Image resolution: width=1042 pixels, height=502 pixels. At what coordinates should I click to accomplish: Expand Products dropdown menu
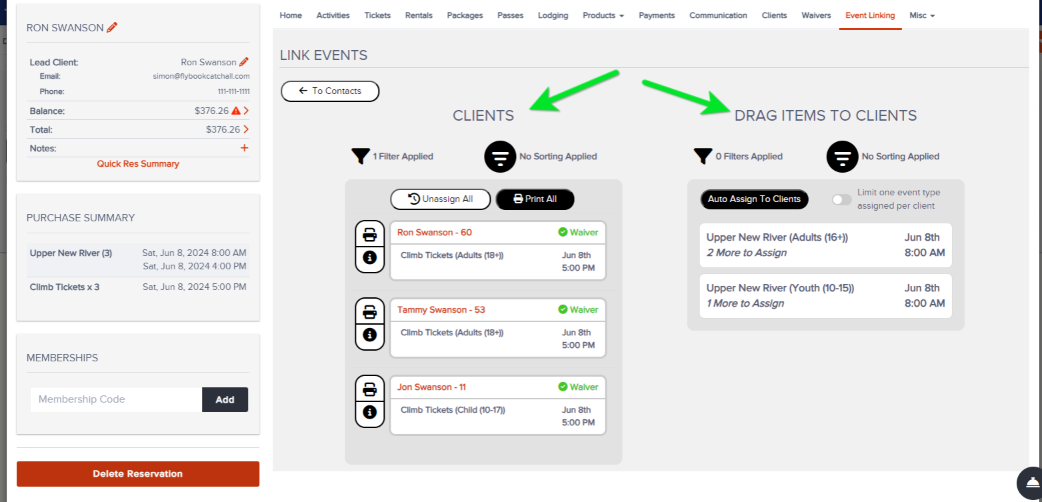[603, 15]
